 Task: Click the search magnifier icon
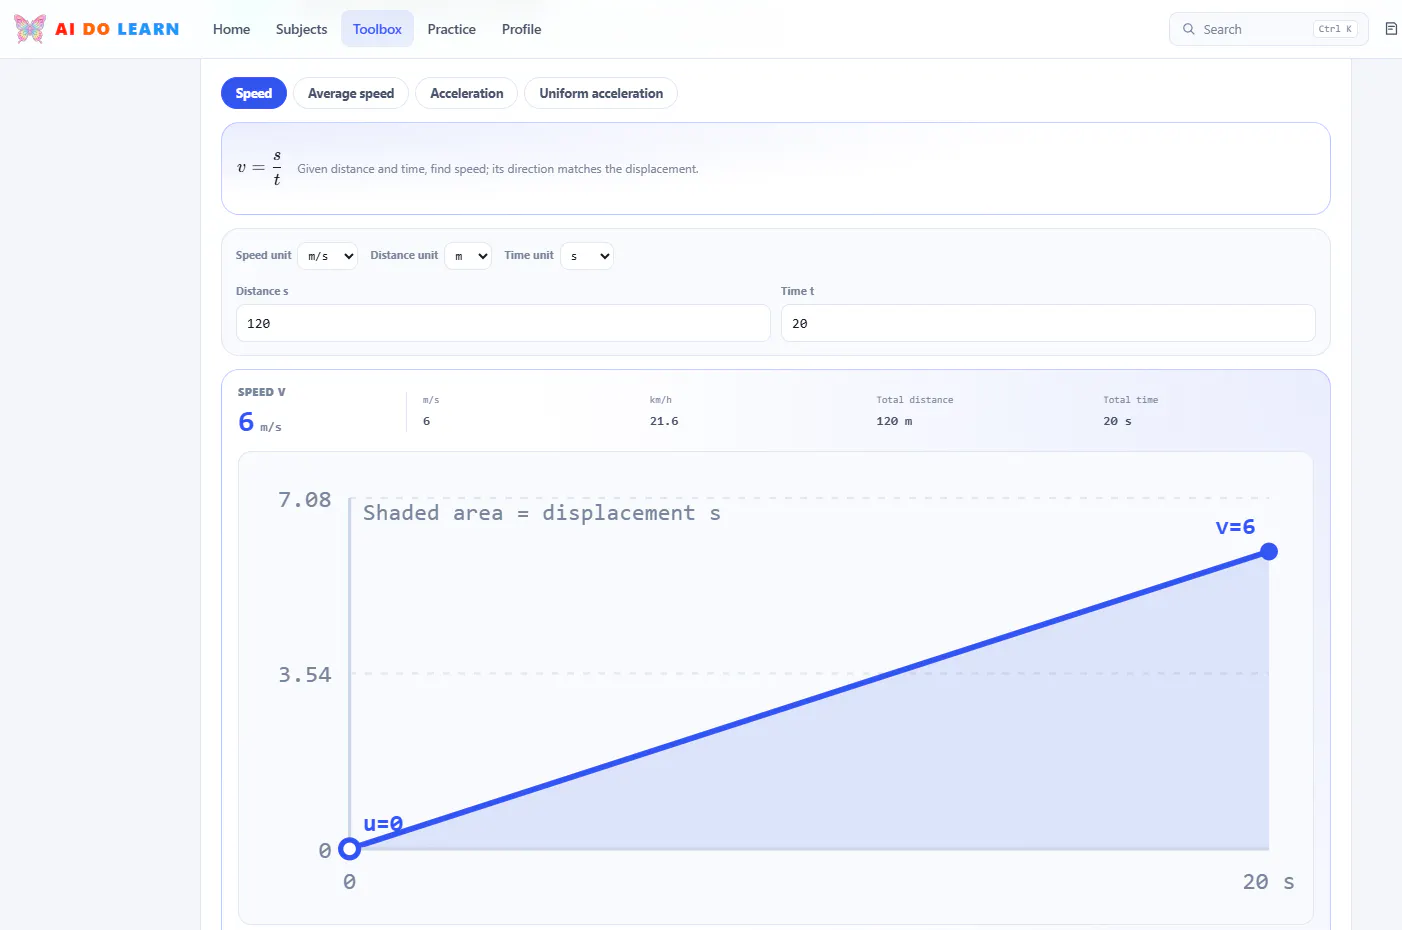[1189, 29]
